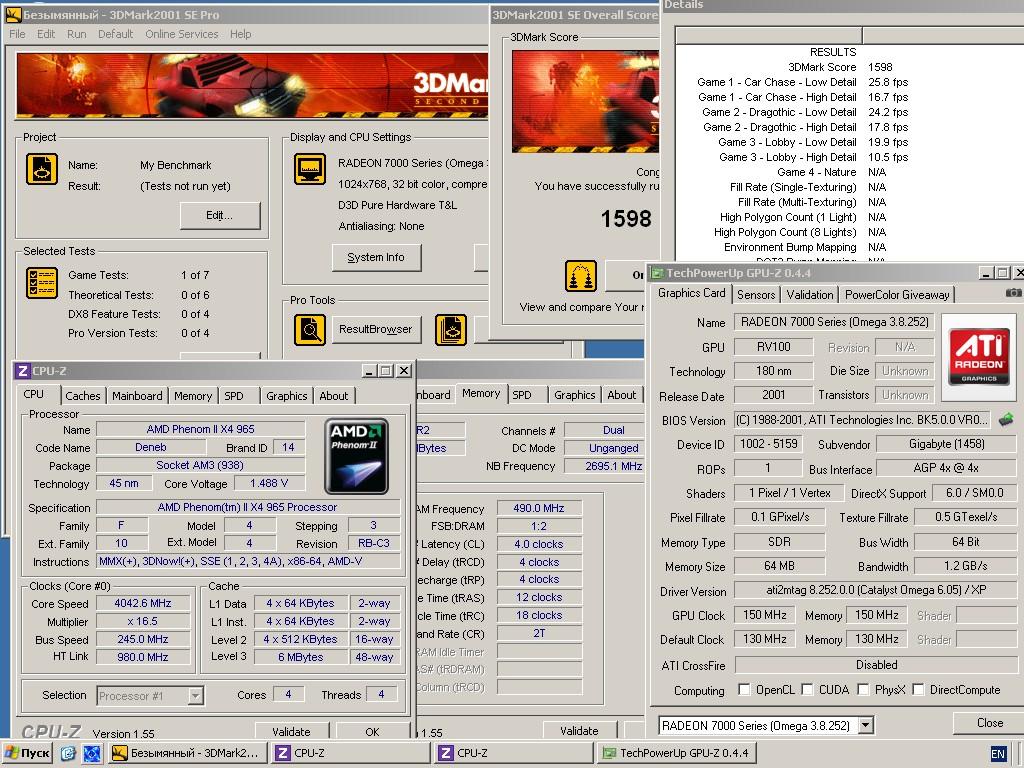The height and width of the screenshot is (768, 1024).
Task: Switch to the Mainboard tab in front CPU-Z
Action: (137, 396)
